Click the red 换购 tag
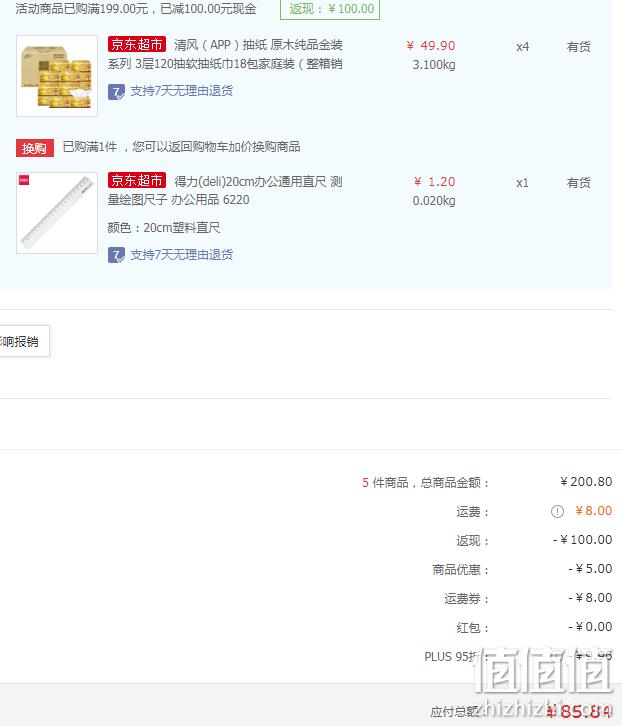Screen dimensions: 622x726 (x=35, y=148)
